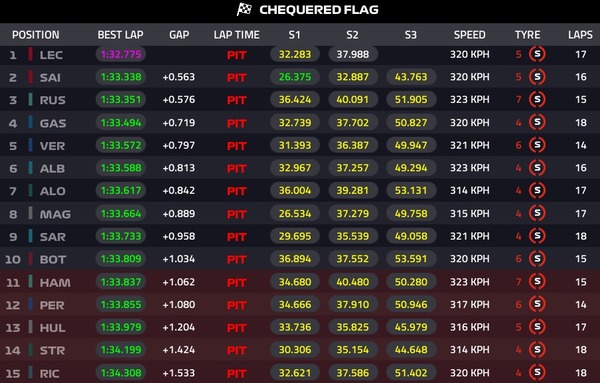The height and width of the screenshot is (383, 600).
Task: Click soft tyre icon in HAM row
Action: click(x=537, y=282)
